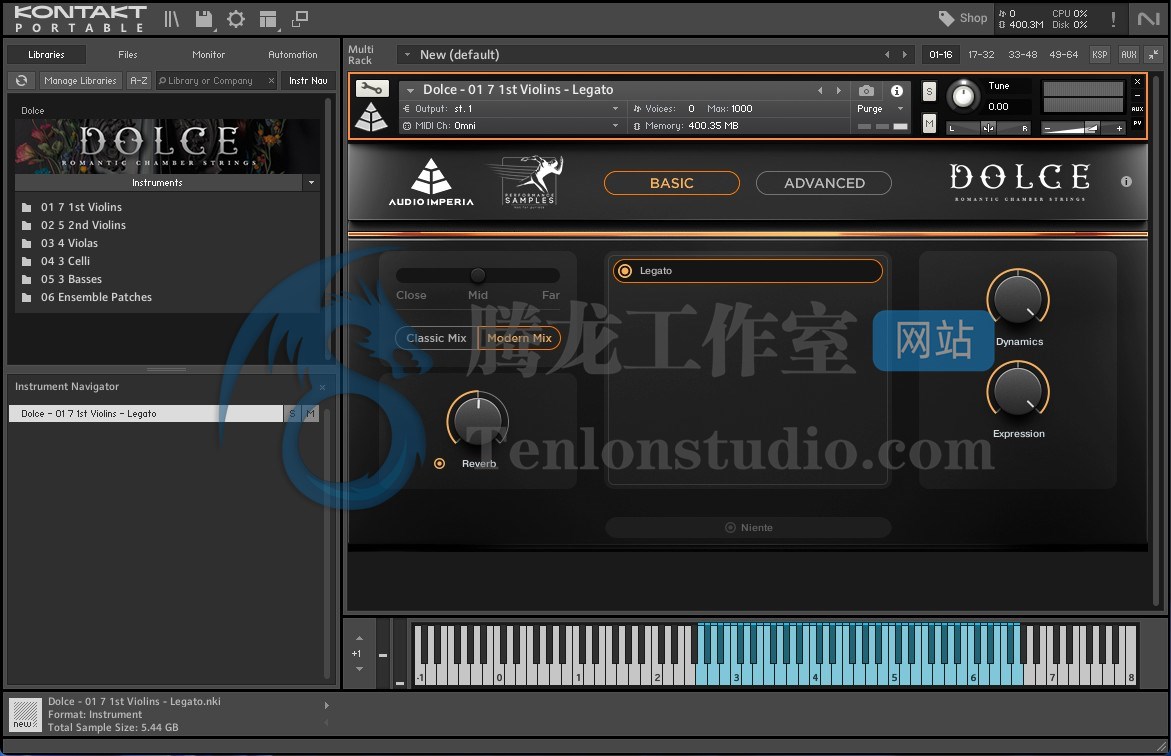Toggle the Reverb on/off button
Image resolution: width=1171 pixels, height=756 pixels.
tap(439, 464)
